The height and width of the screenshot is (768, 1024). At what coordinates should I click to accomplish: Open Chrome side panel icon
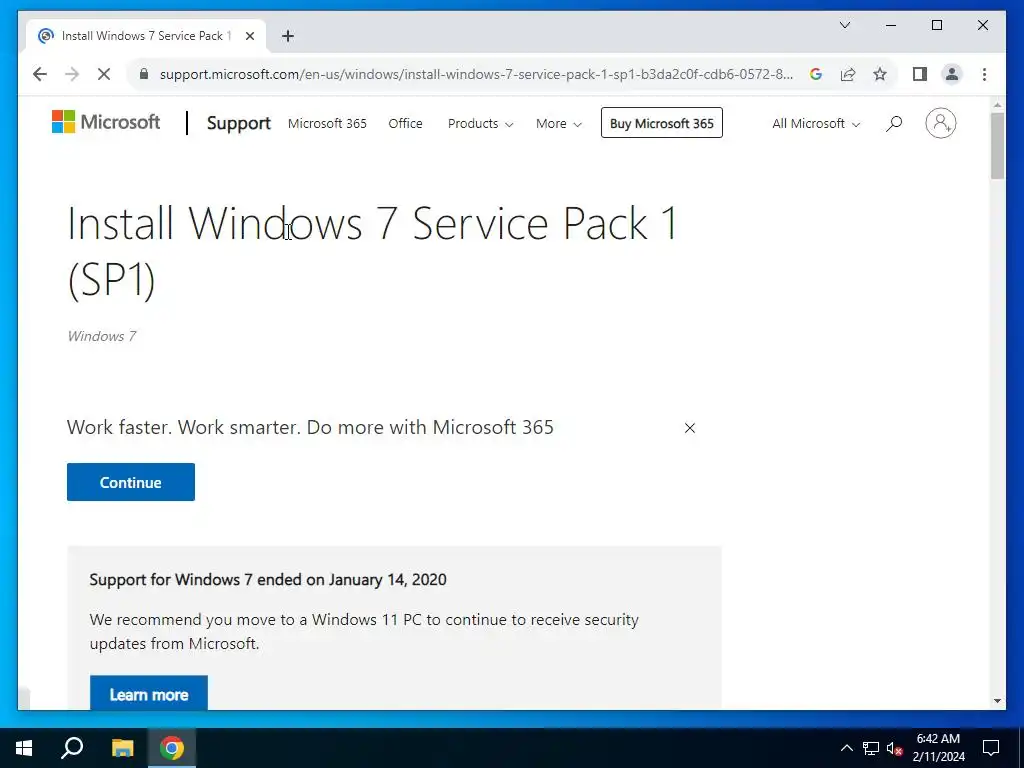pos(920,74)
